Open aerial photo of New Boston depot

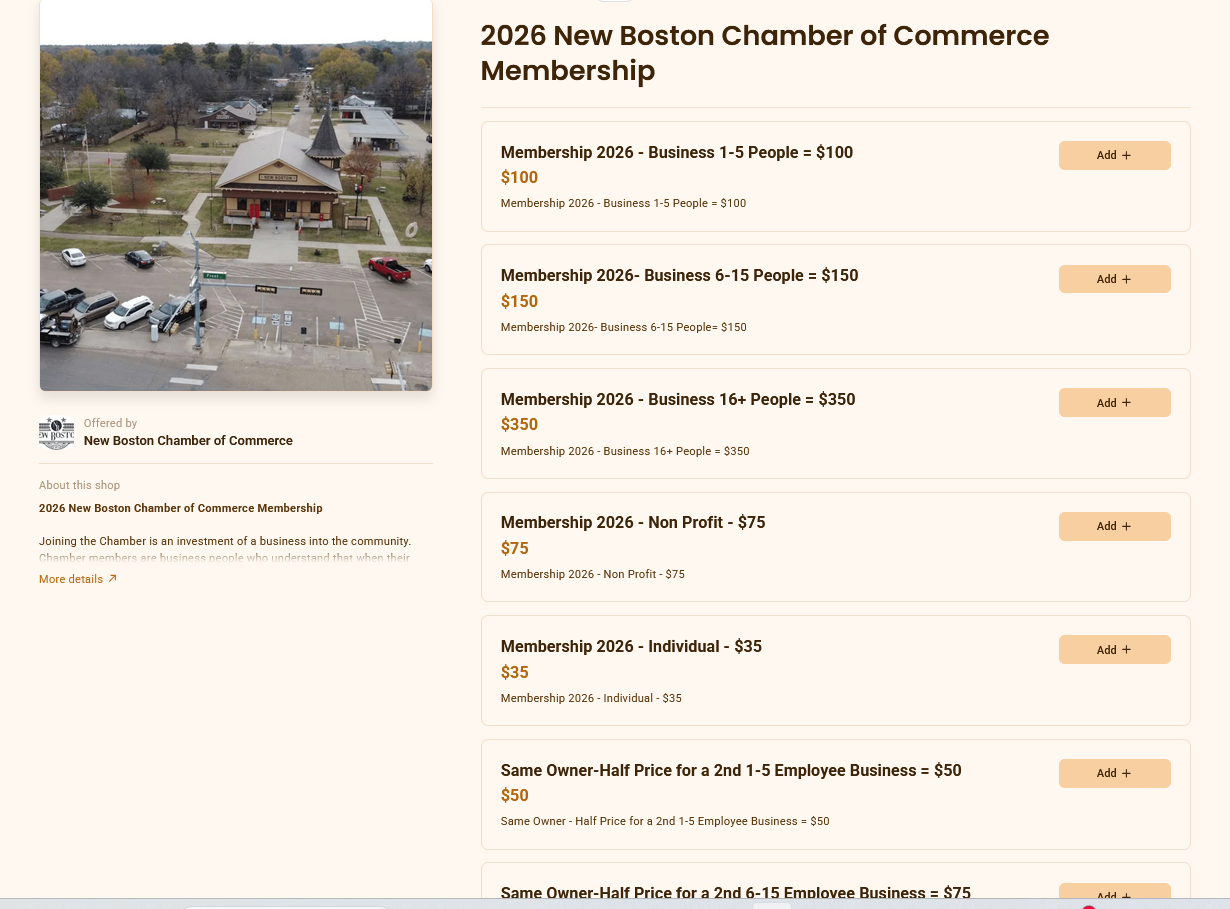coord(236,195)
